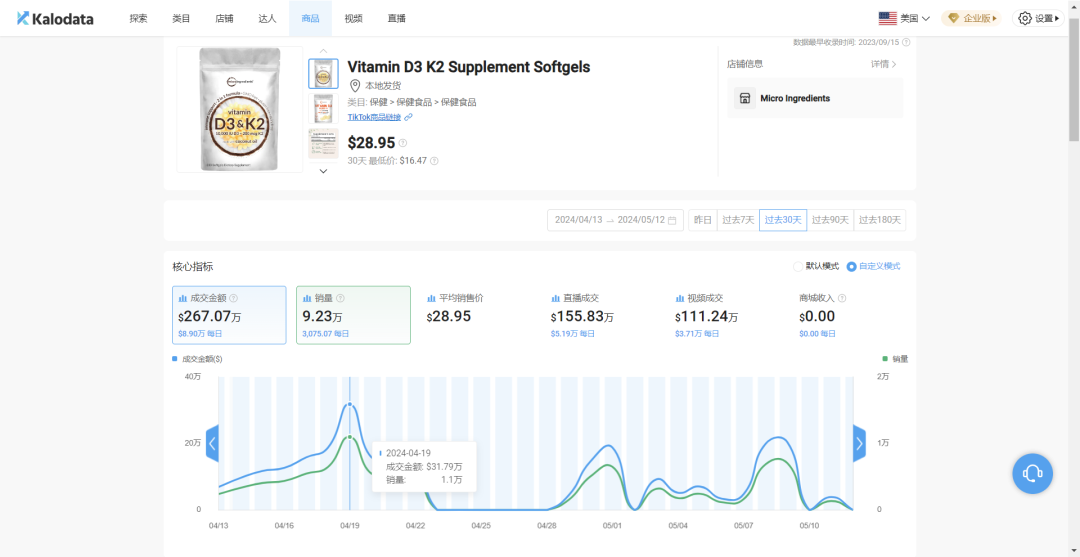Click help icon beside 成交金额
The image size is (1080, 557).
[233, 298]
